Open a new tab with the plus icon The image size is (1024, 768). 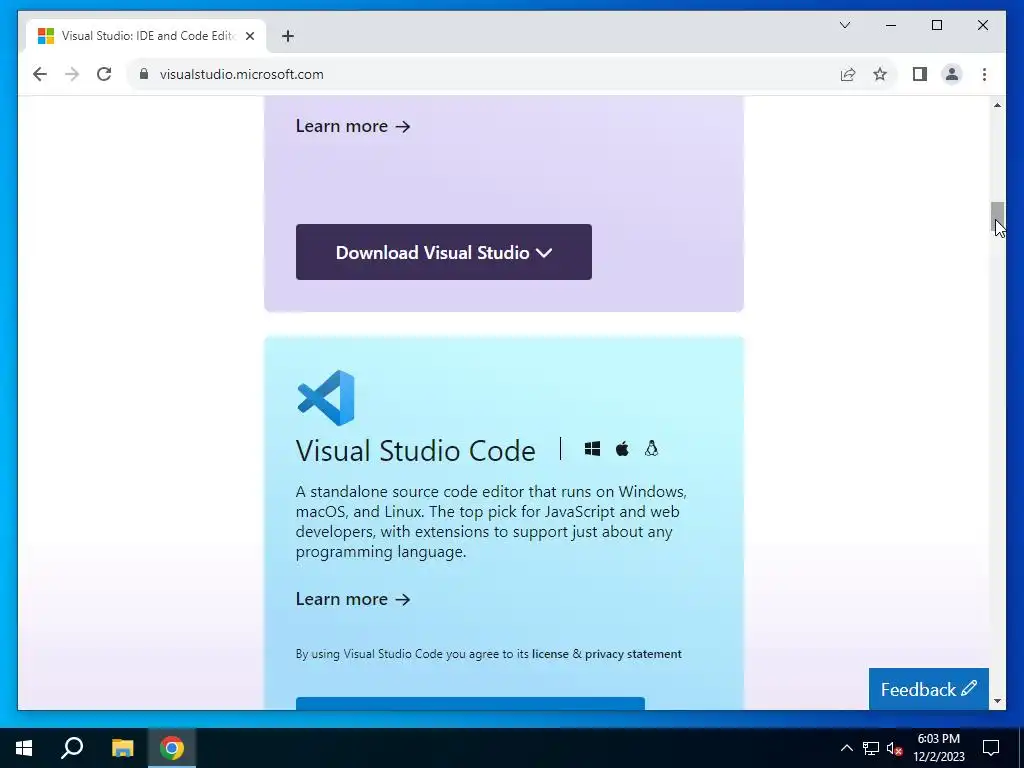288,36
